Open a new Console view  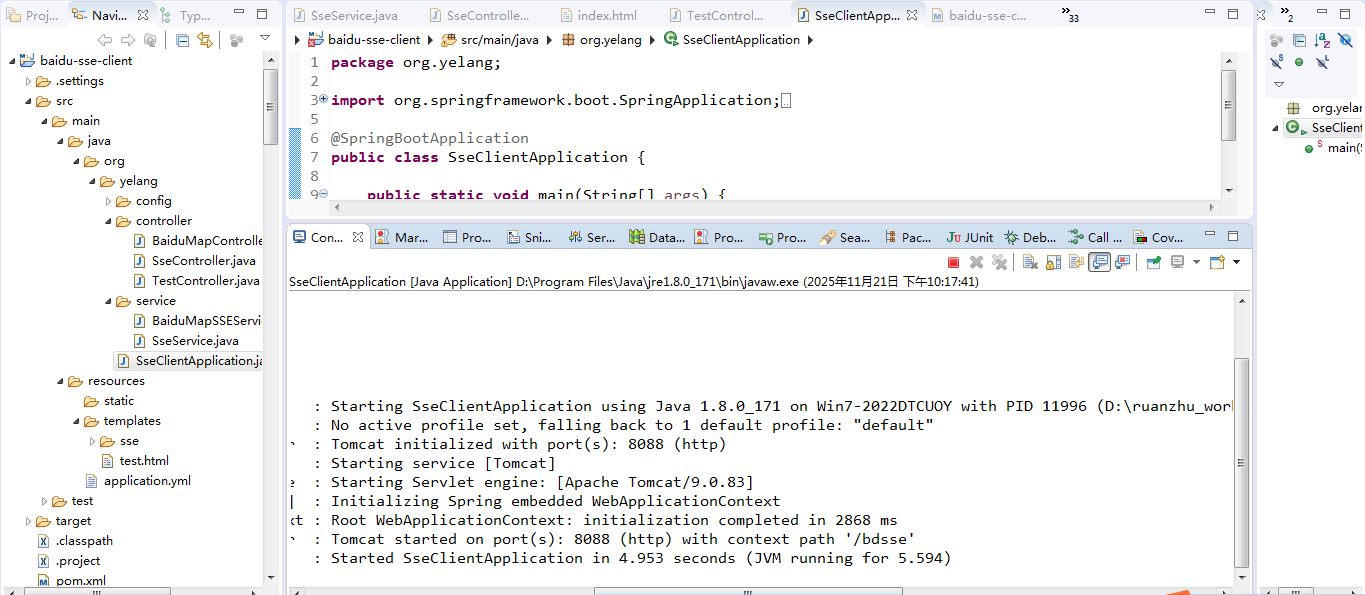(x=1215, y=261)
